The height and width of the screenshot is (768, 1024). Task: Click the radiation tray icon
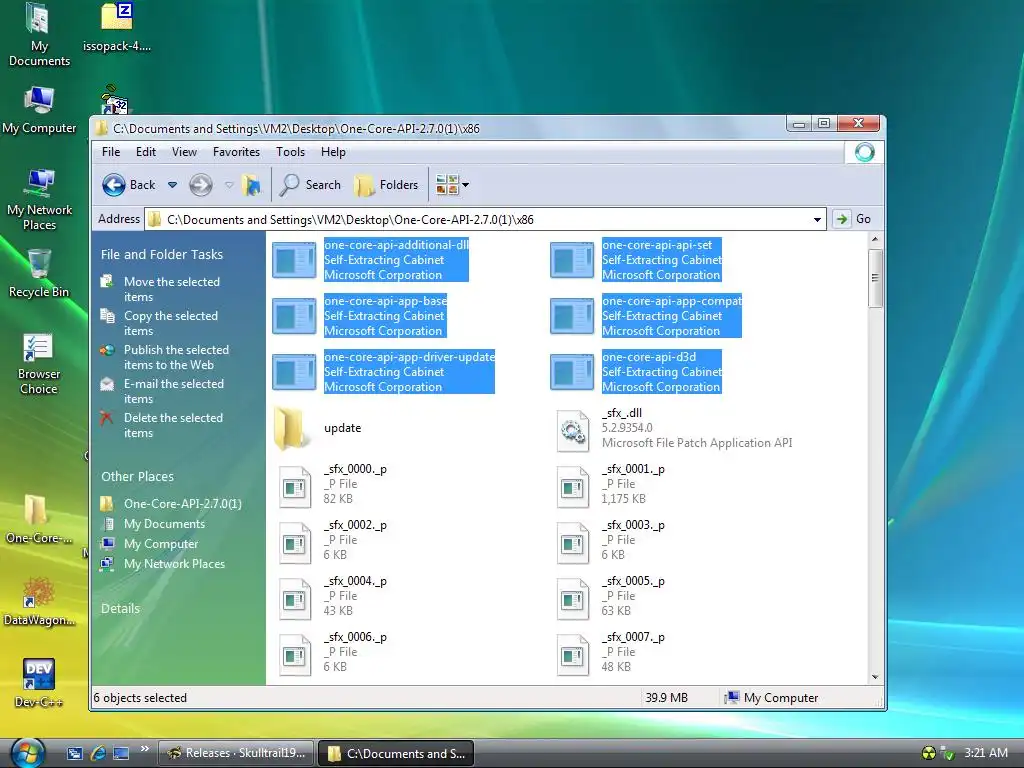[x=928, y=753]
